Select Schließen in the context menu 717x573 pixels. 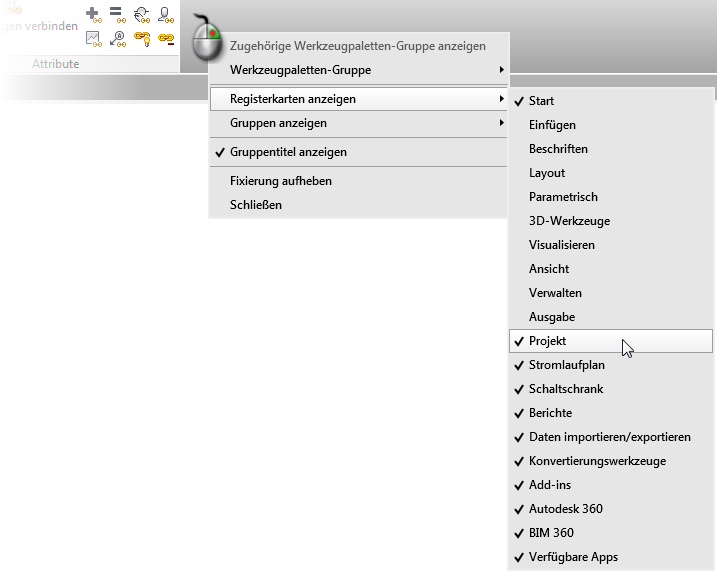[358, 205]
